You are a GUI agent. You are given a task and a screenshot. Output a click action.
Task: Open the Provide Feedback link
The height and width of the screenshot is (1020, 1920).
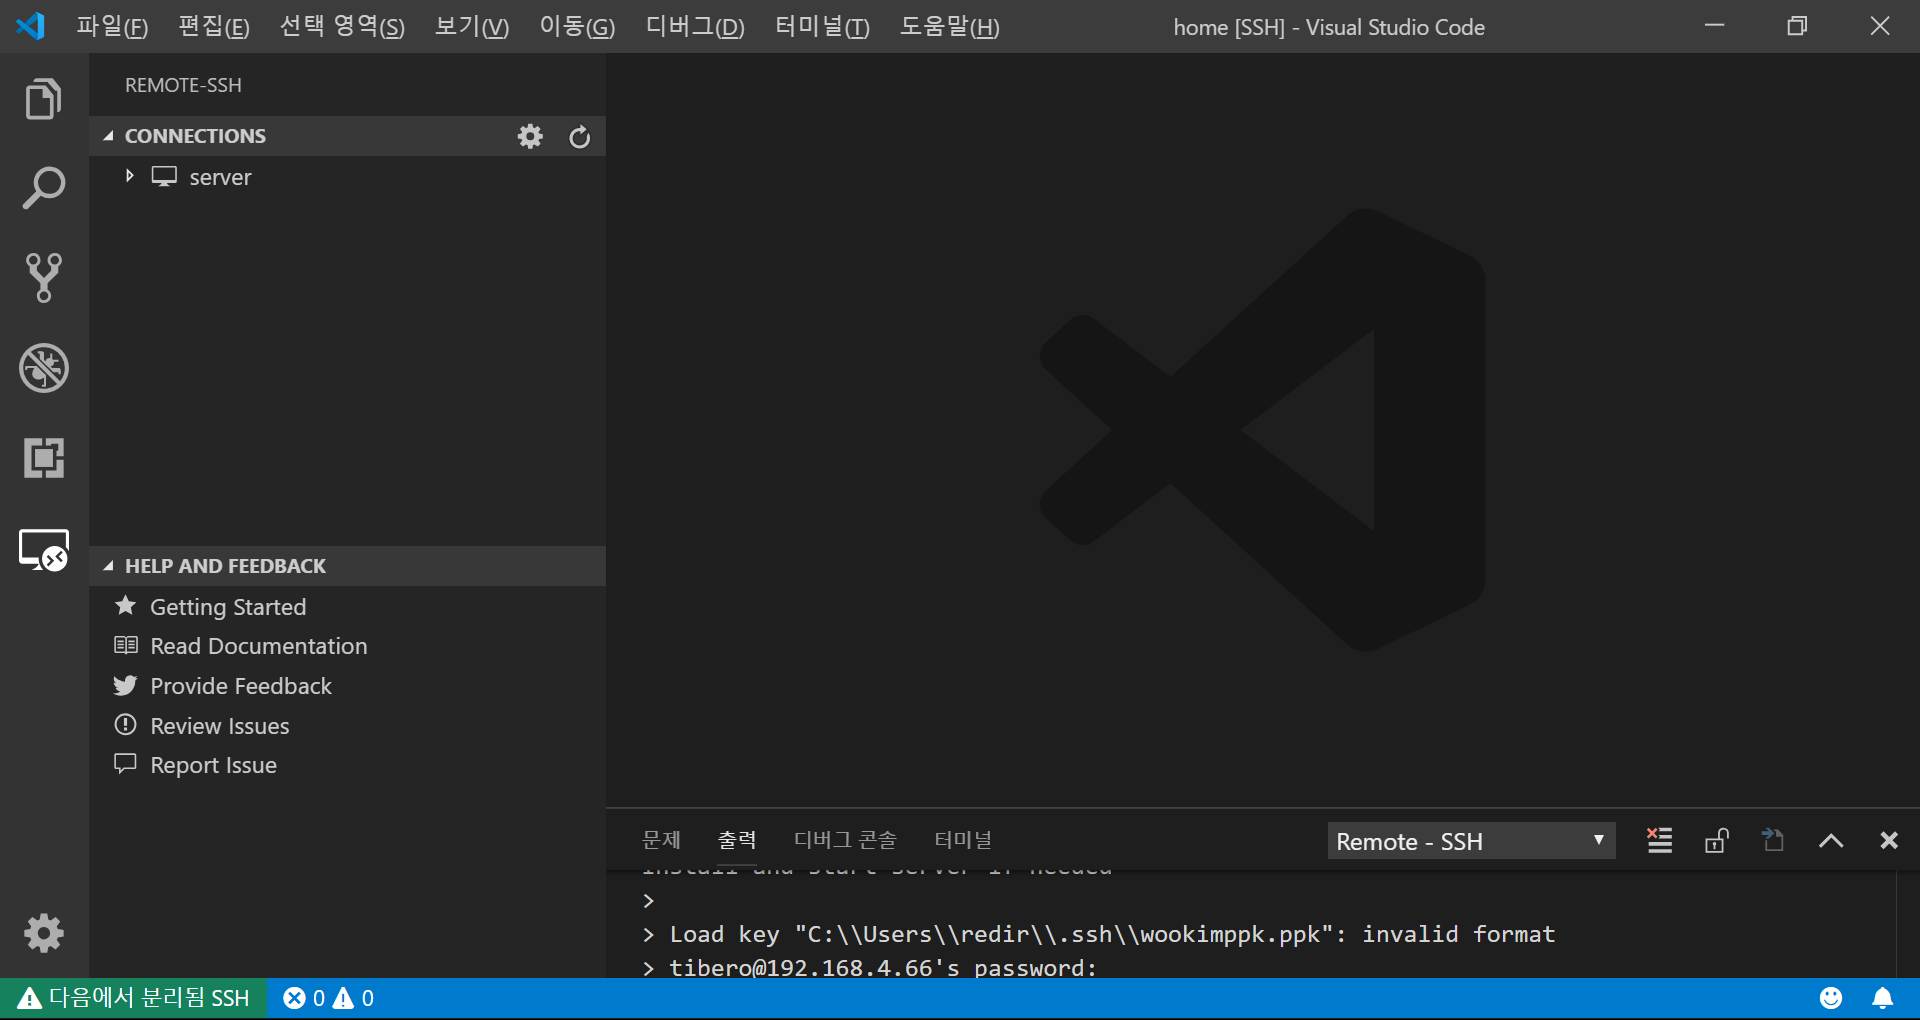point(241,686)
